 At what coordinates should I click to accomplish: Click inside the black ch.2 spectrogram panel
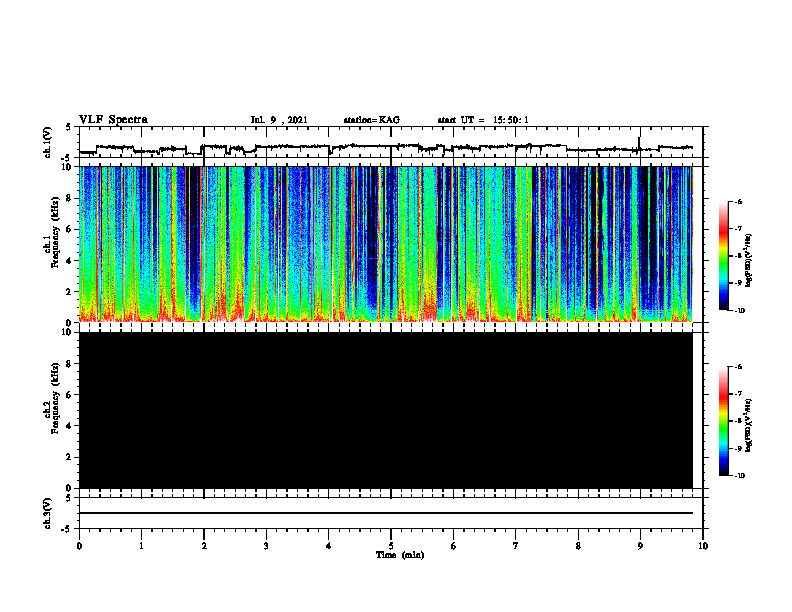(386, 410)
